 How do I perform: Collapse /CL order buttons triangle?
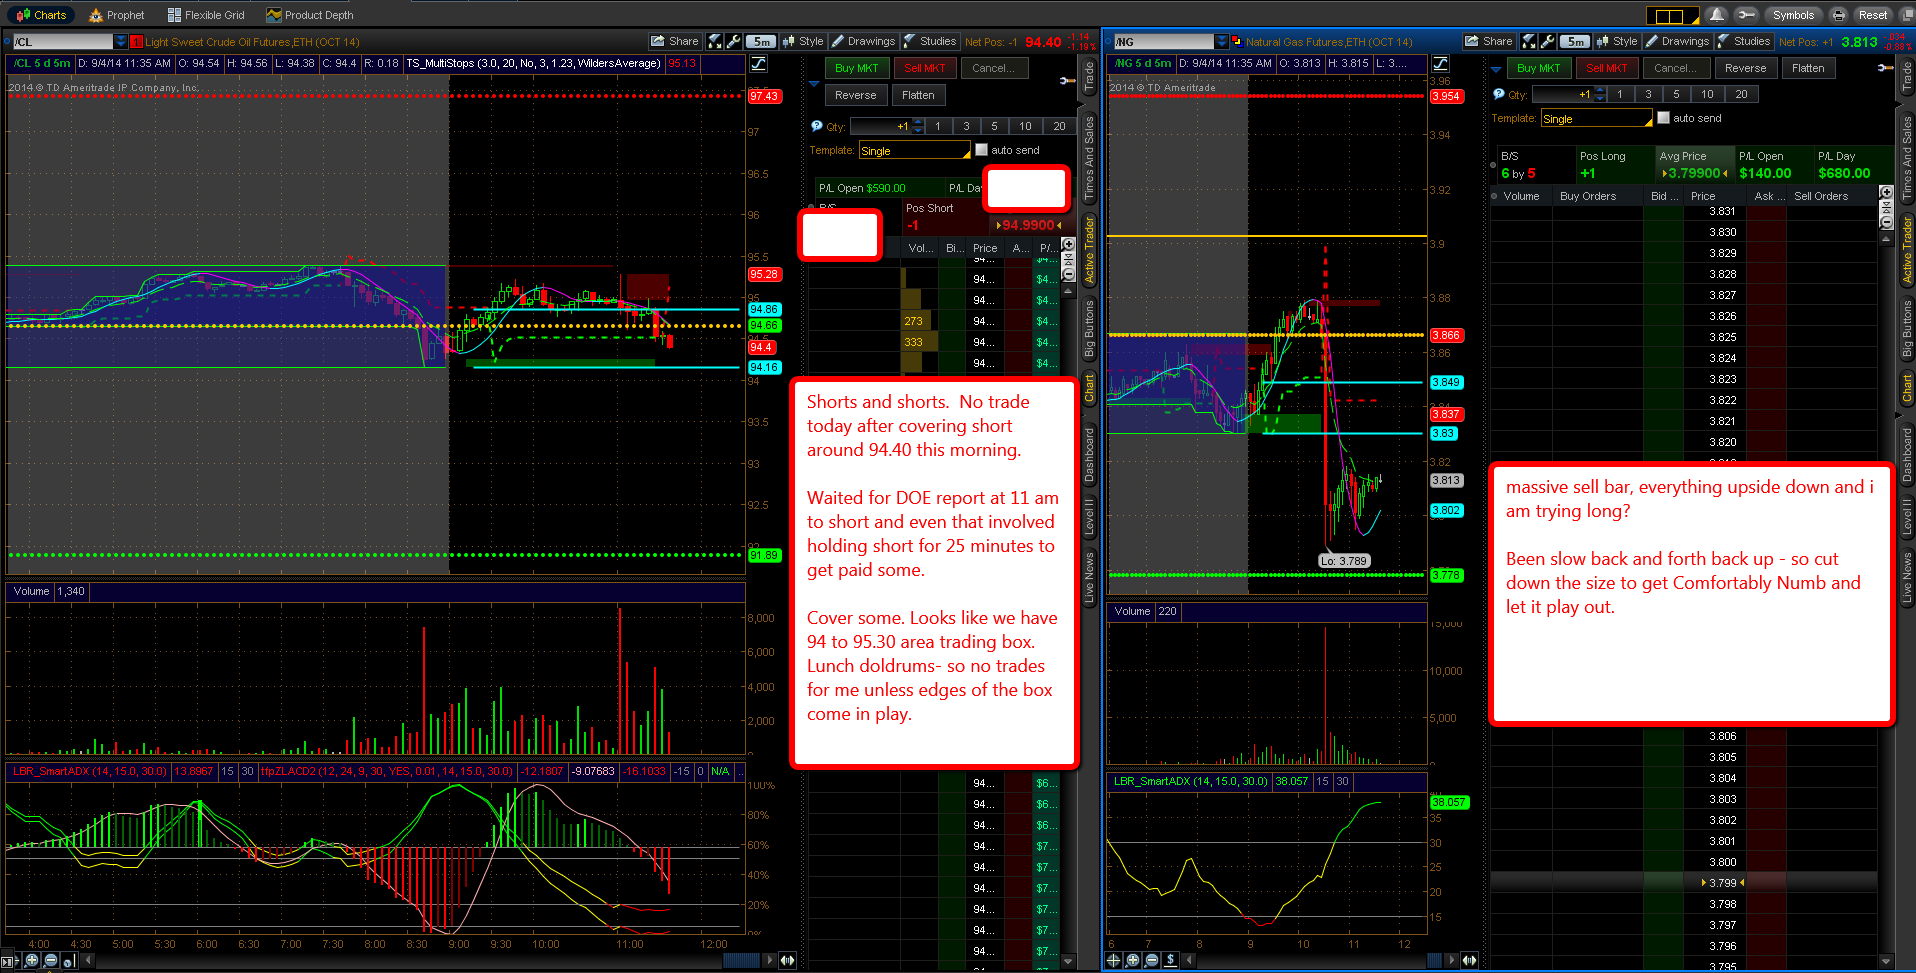(815, 84)
